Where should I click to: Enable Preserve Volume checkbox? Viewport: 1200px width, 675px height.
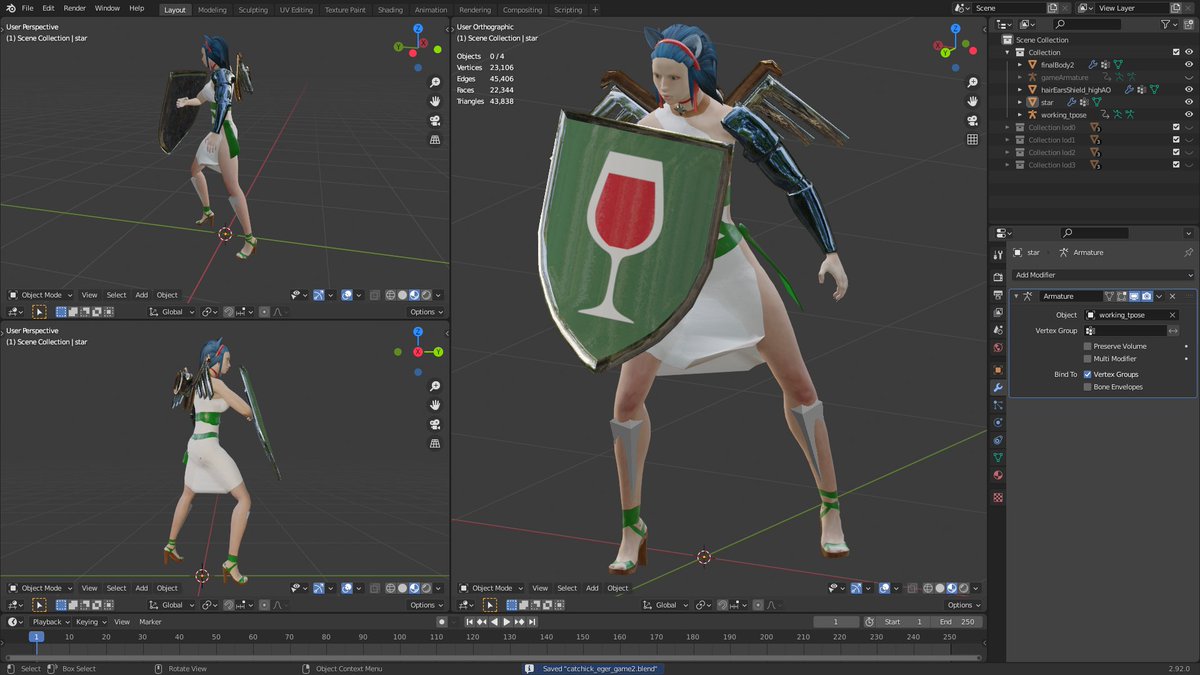[1088, 346]
